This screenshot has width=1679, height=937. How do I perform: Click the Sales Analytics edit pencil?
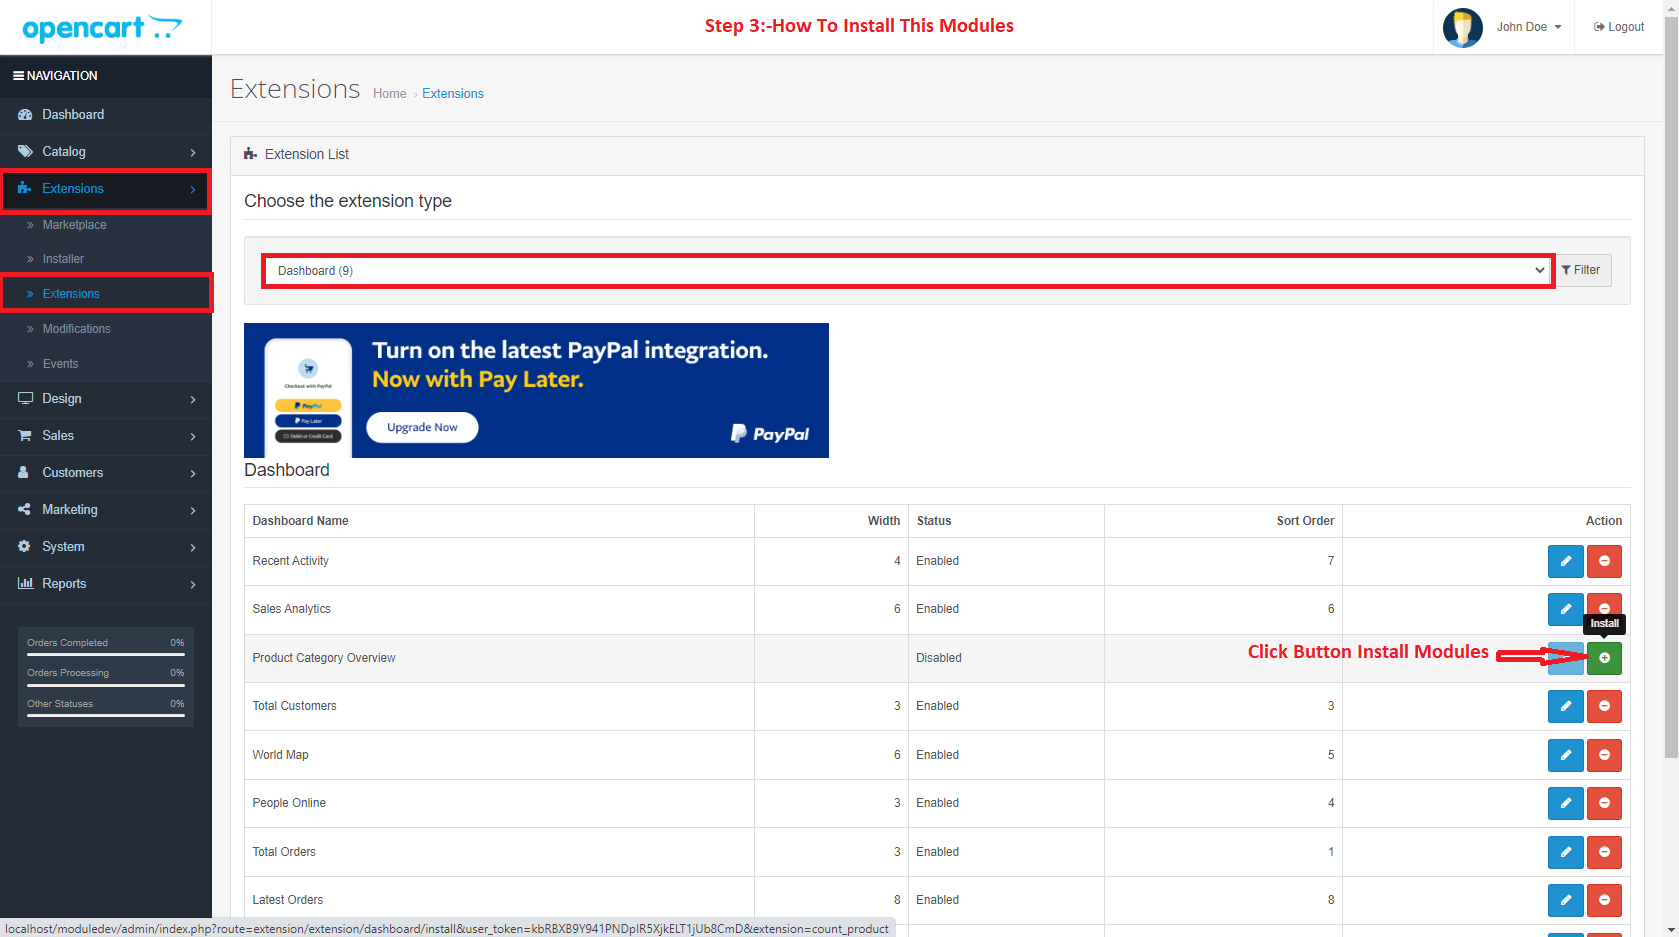(1565, 608)
